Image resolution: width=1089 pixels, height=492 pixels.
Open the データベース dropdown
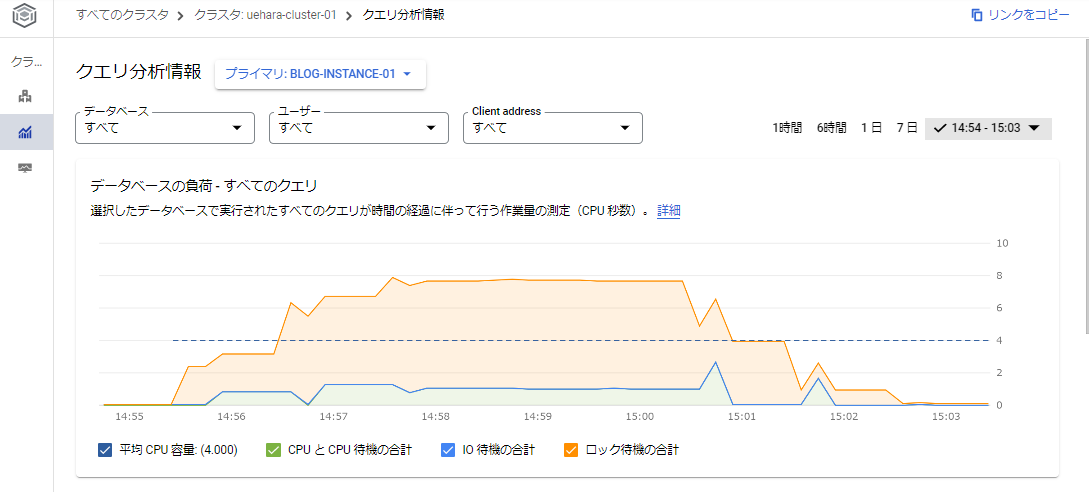[x=165, y=128]
